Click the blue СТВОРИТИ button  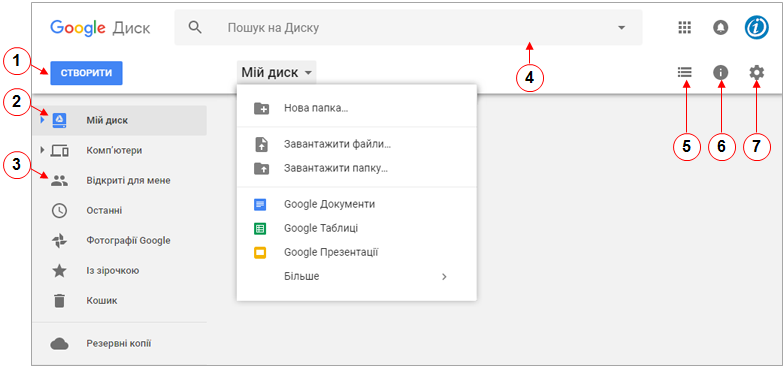click(86, 73)
